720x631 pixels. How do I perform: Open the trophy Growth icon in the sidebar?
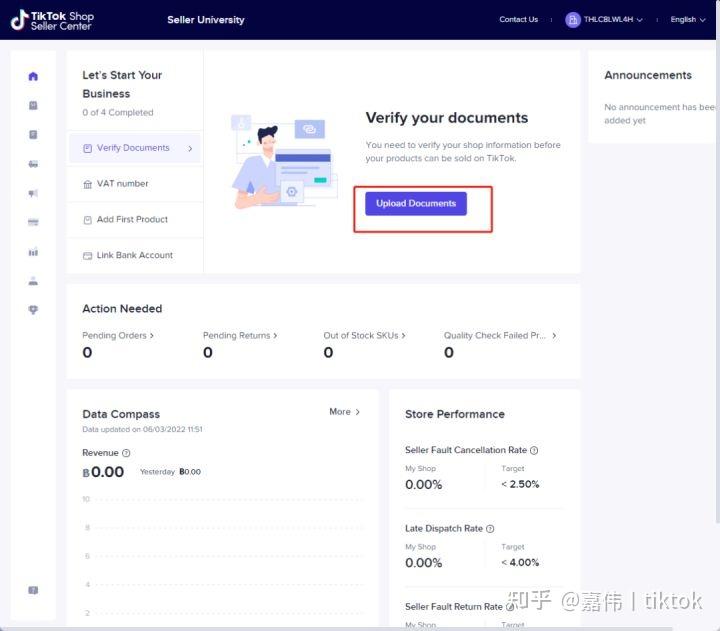point(33,310)
